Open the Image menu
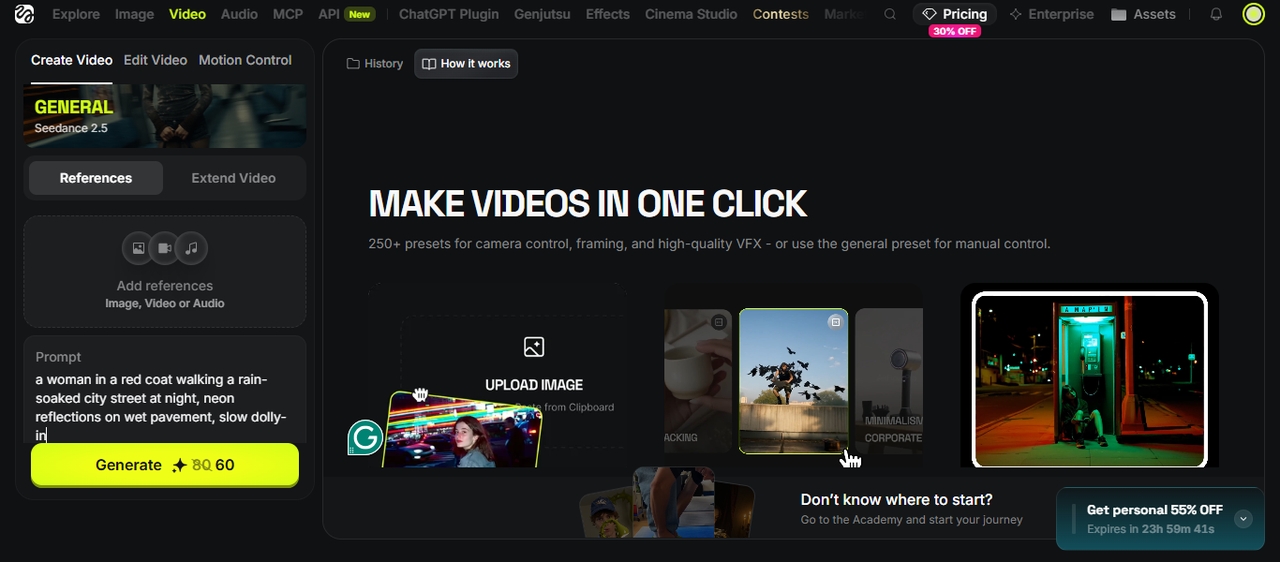The height and width of the screenshot is (562, 1280). (134, 14)
